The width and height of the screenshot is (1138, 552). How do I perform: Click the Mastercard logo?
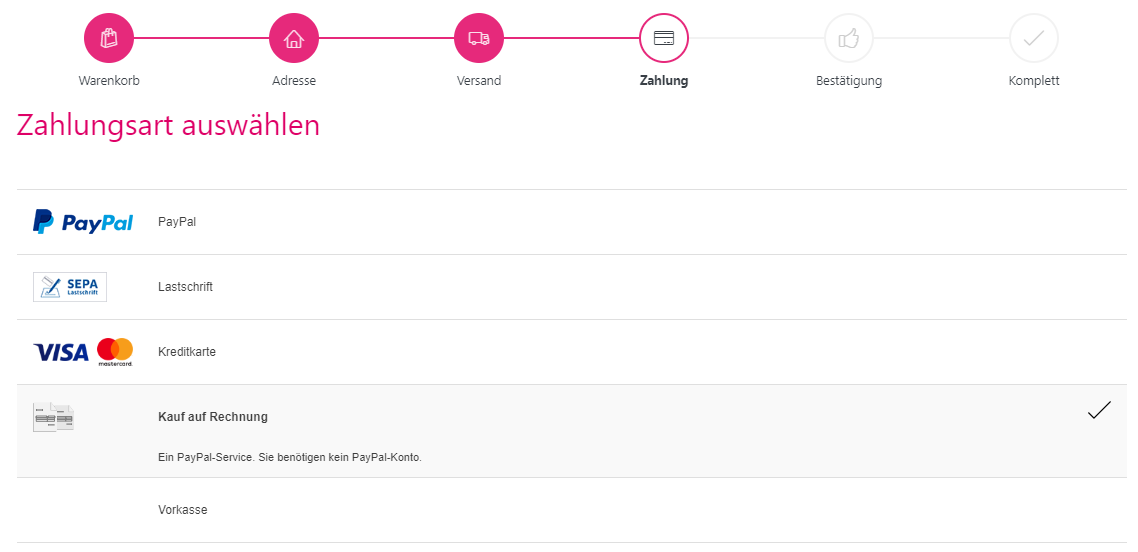pos(115,351)
